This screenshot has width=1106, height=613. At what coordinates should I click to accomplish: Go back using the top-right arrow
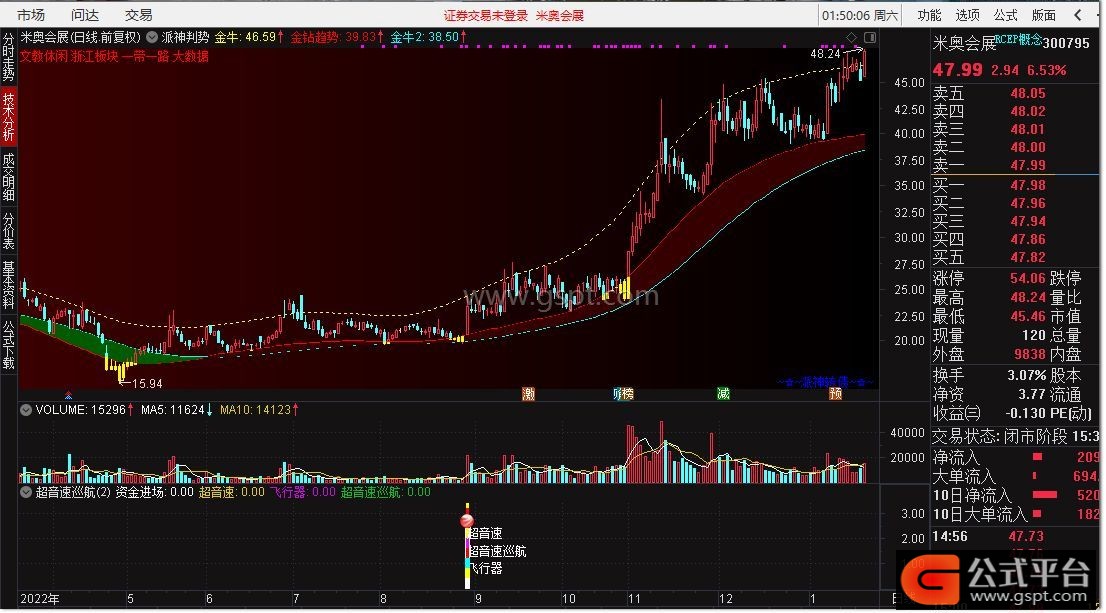pyautogui.click(x=1078, y=15)
